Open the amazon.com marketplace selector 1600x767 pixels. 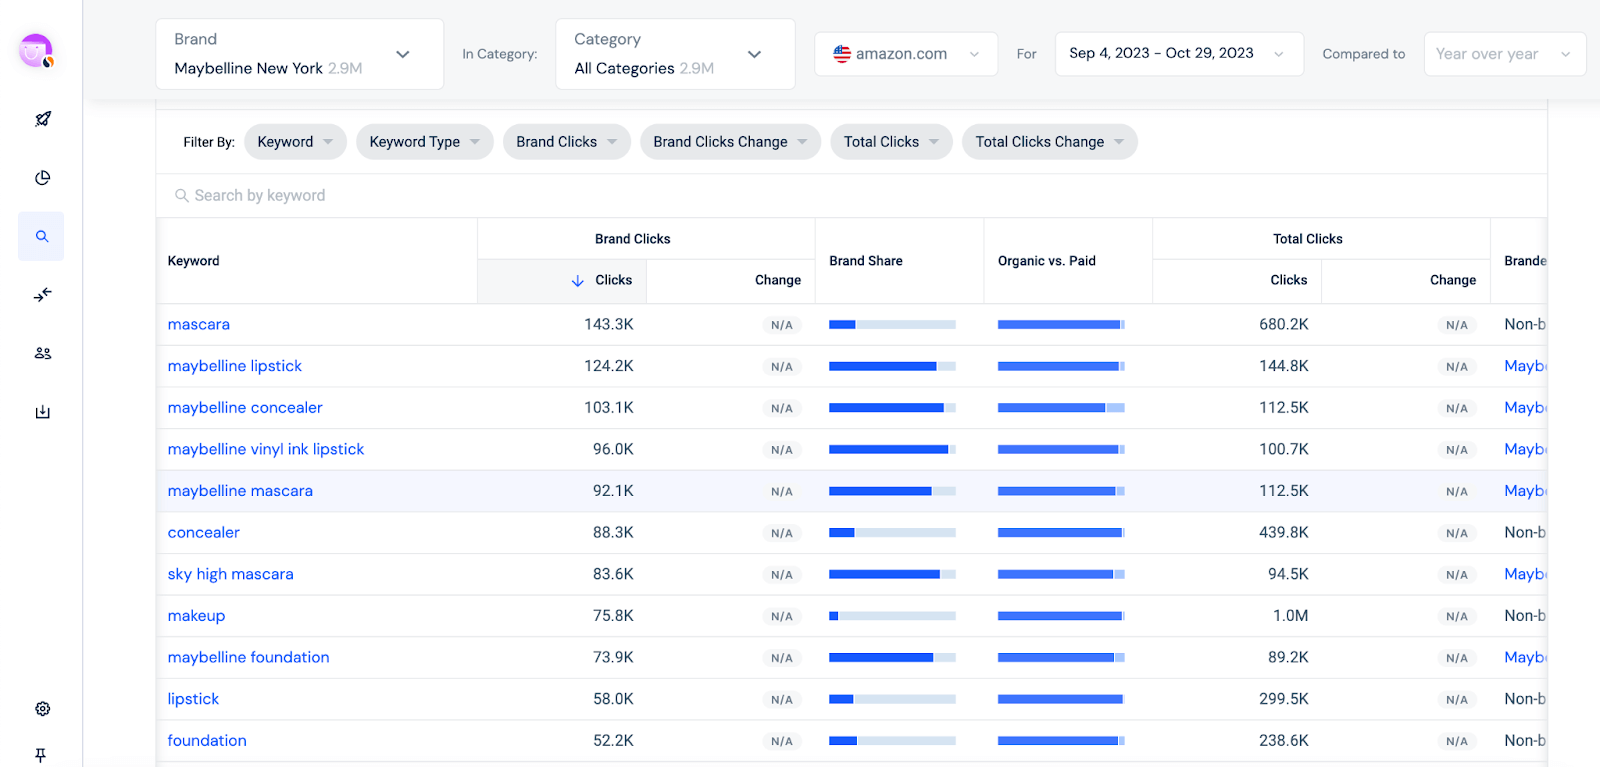(x=905, y=54)
